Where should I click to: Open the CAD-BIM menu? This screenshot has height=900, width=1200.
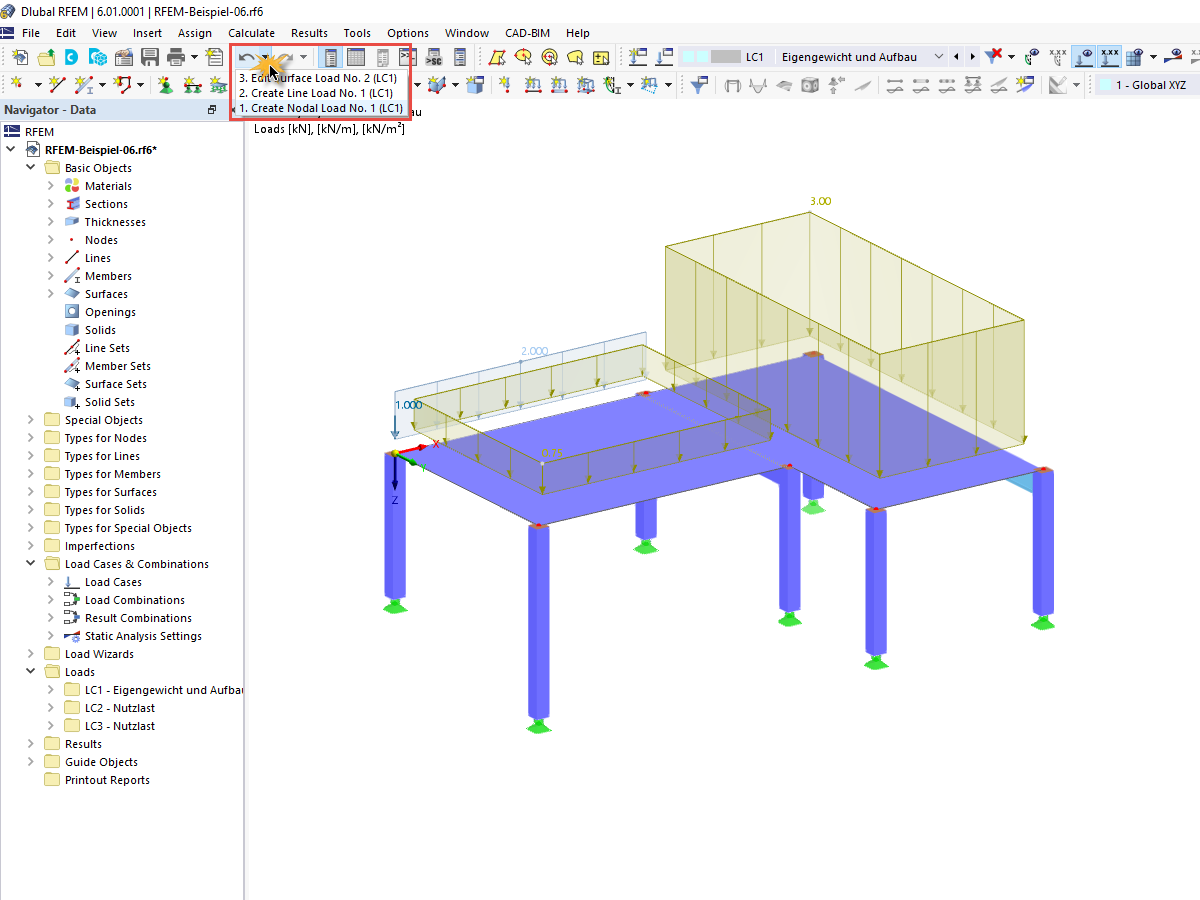pyautogui.click(x=529, y=33)
